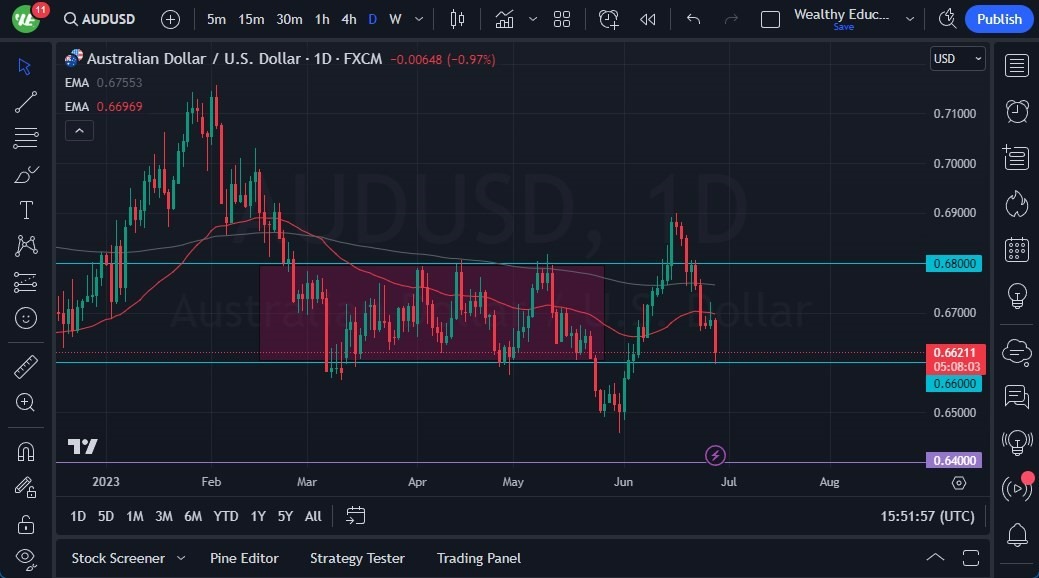Open the Economic Calendar panel
The height and width of the screenshot is (578, 1039).
coord(1016,250)
